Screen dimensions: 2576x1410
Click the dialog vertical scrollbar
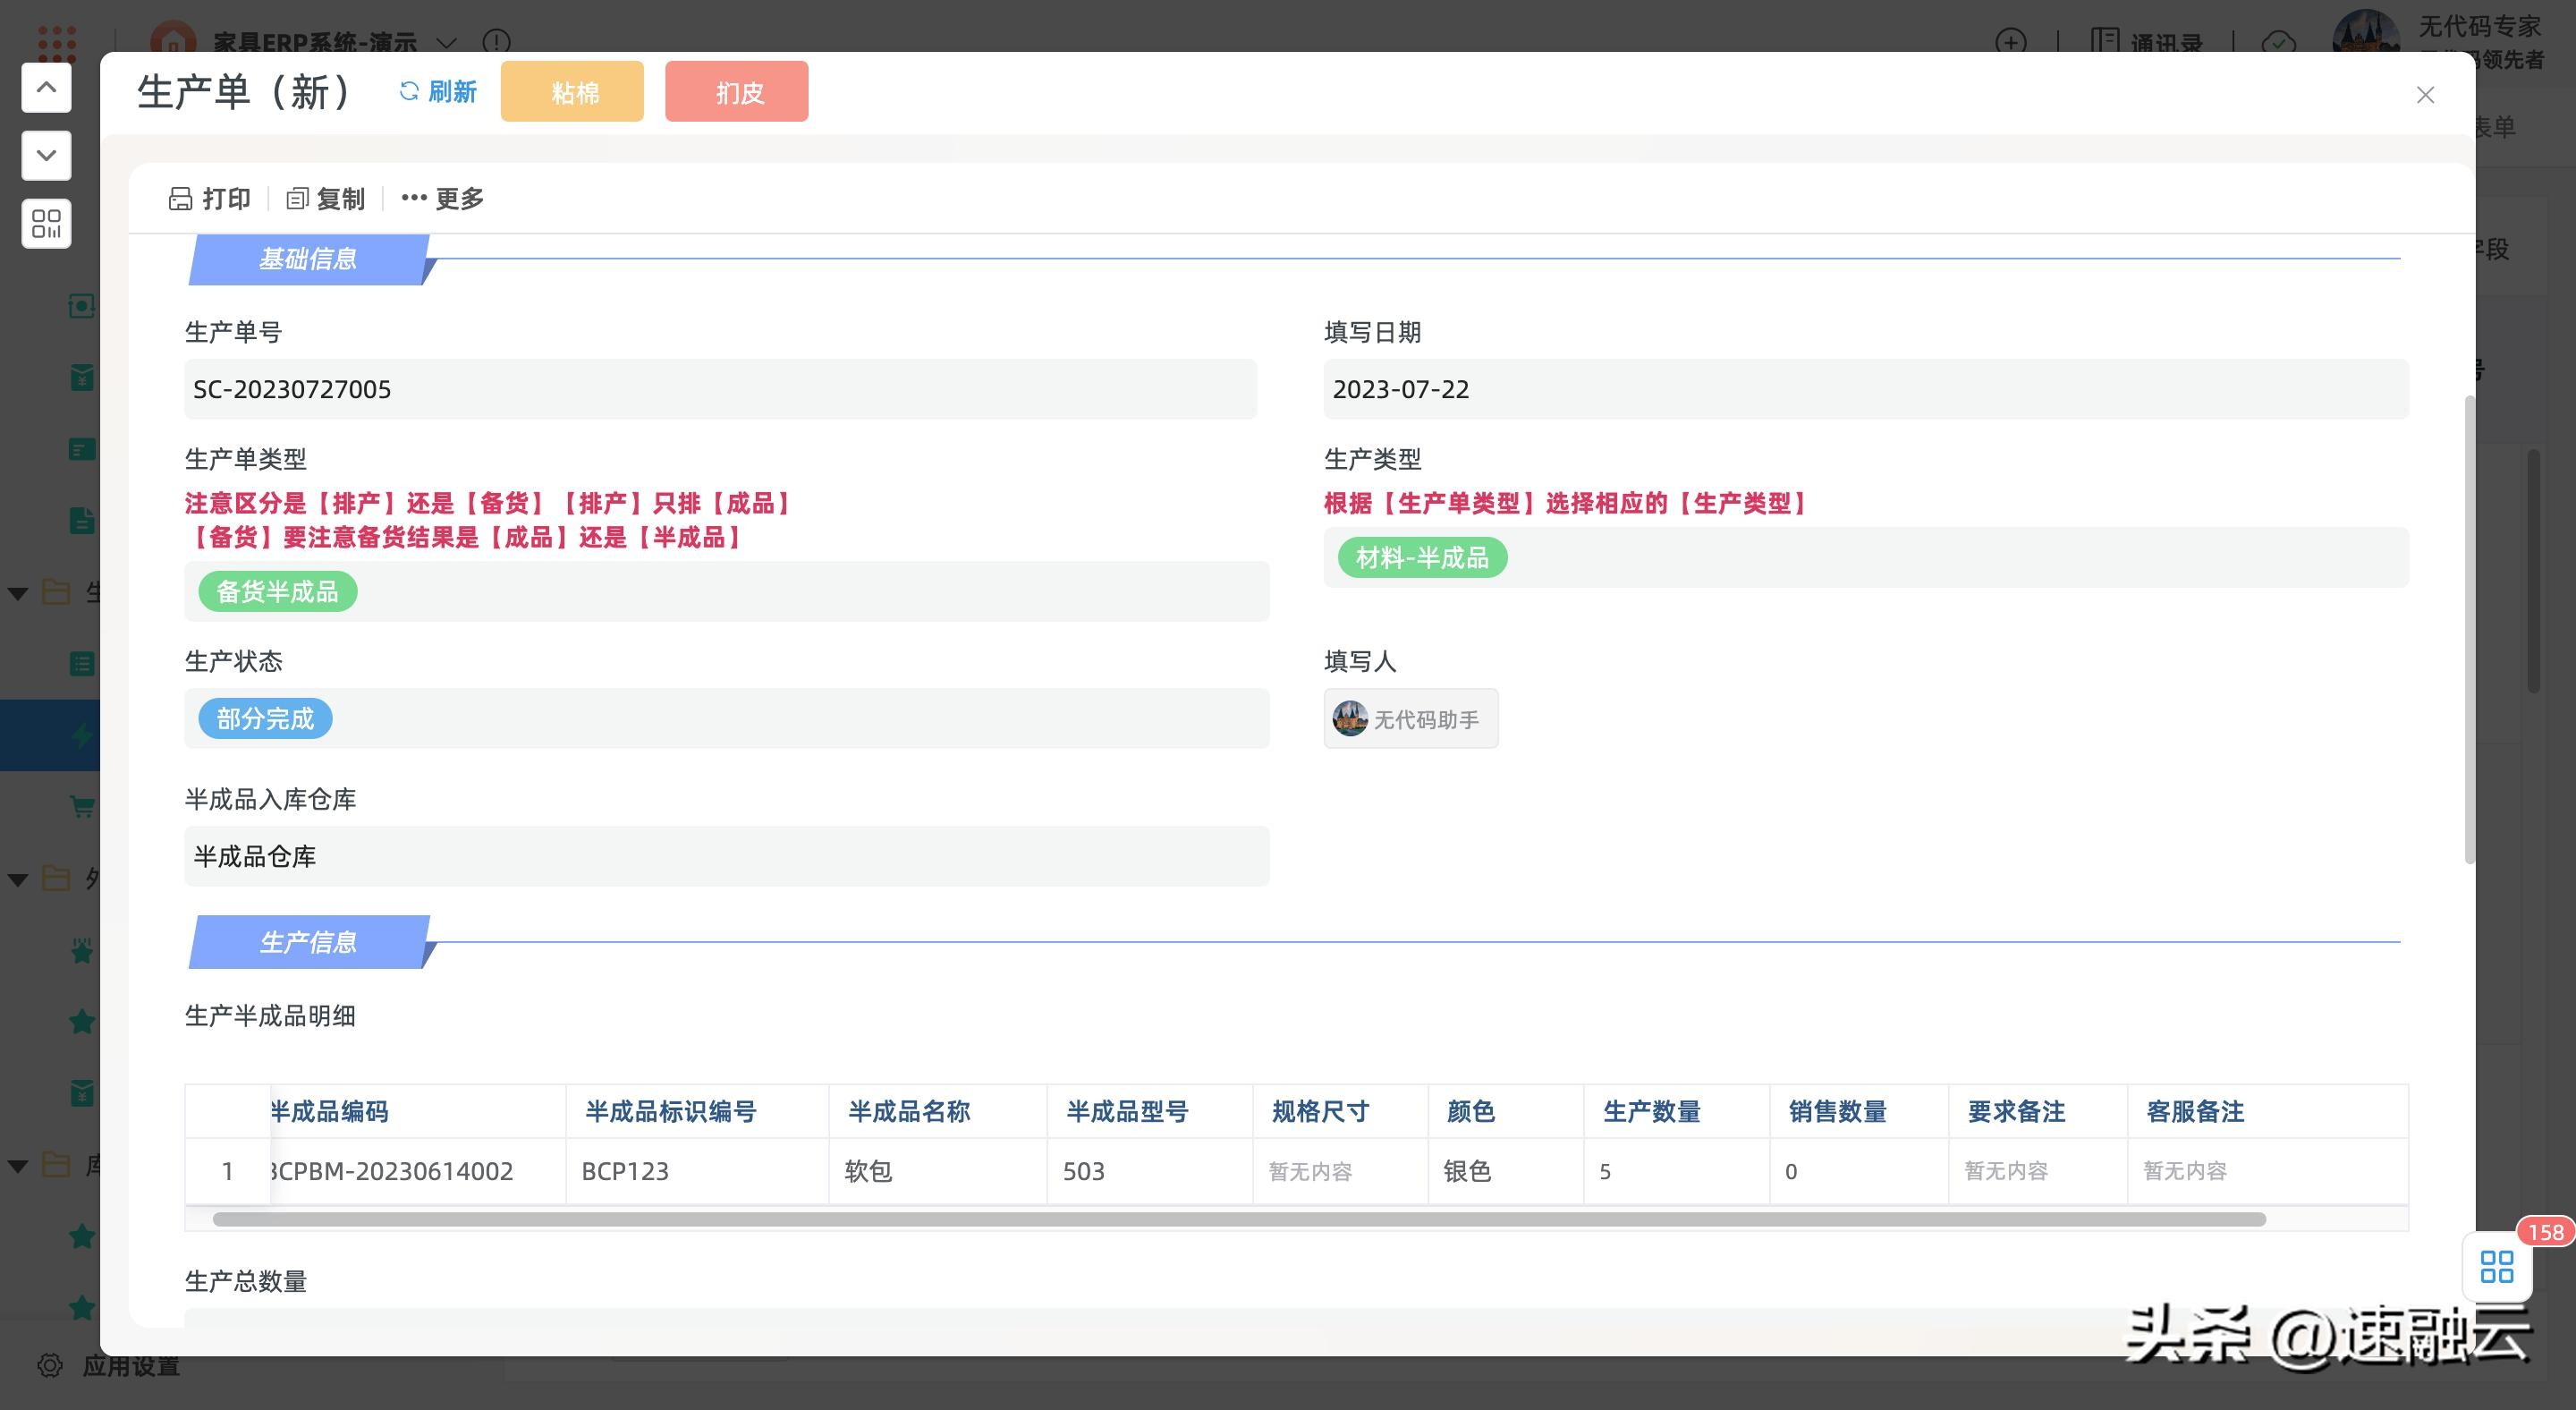pos(2469,630)
